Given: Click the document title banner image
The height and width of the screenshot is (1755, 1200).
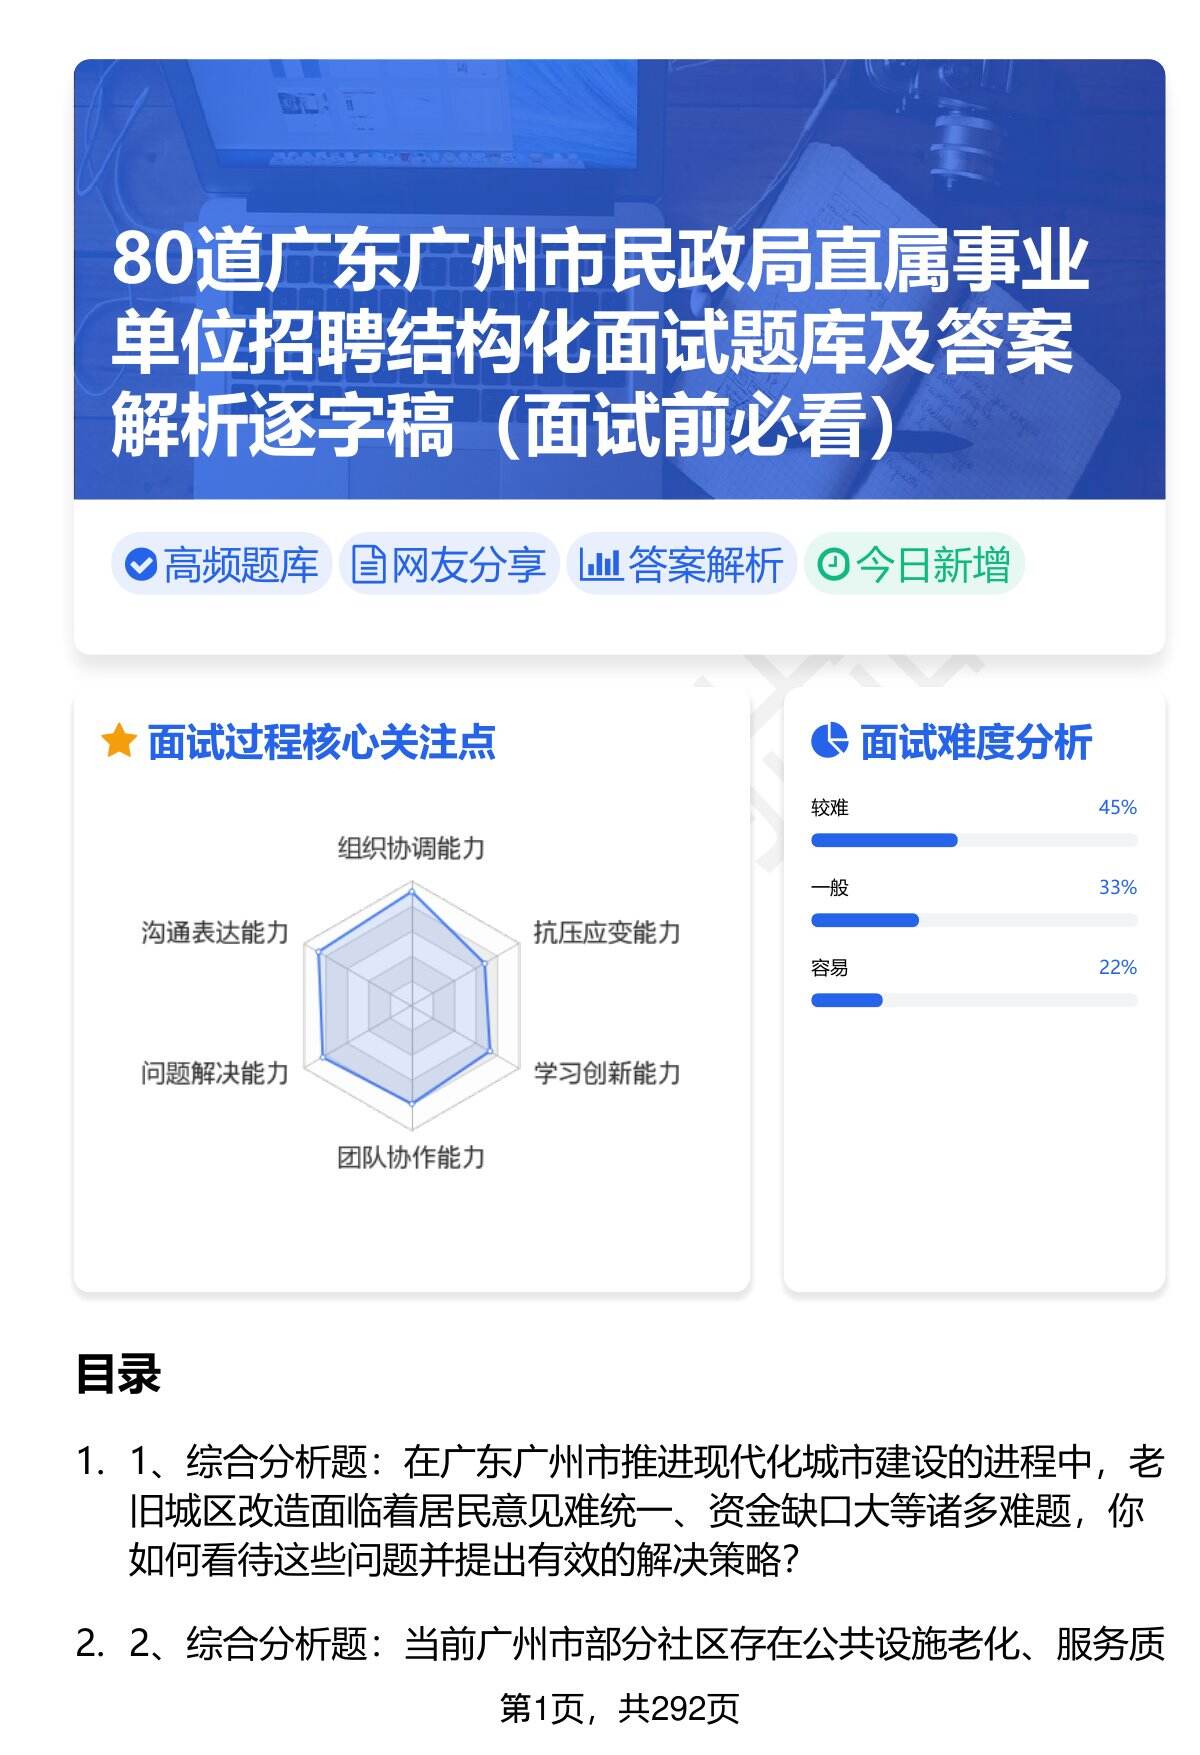Looking at the screenshot, I should pyautogui.click(x=619, y=279).
